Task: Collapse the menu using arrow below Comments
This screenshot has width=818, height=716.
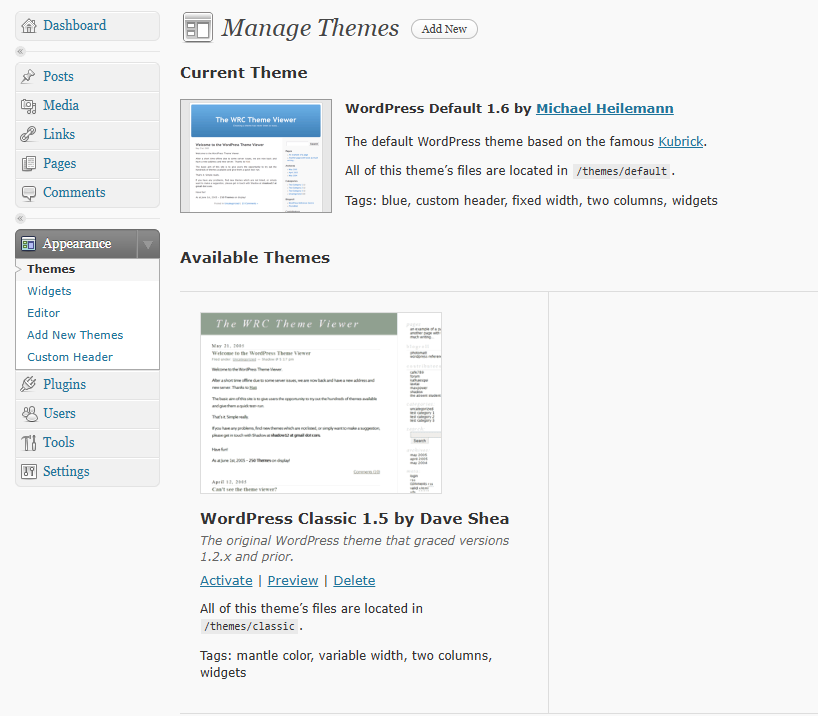Action: click(20, 218)
